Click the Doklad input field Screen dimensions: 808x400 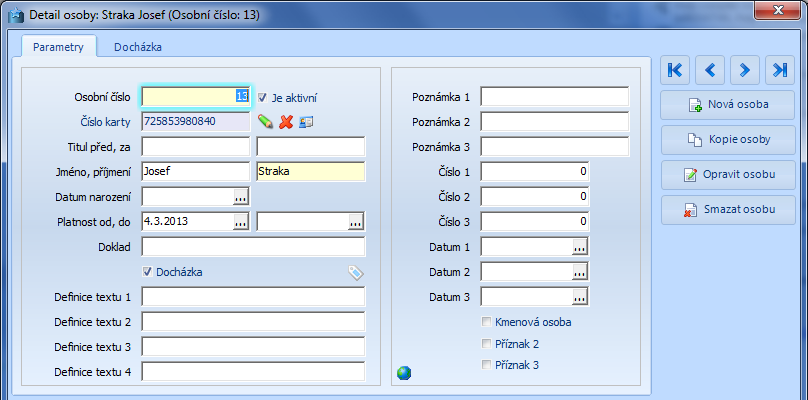coord(254,247)
